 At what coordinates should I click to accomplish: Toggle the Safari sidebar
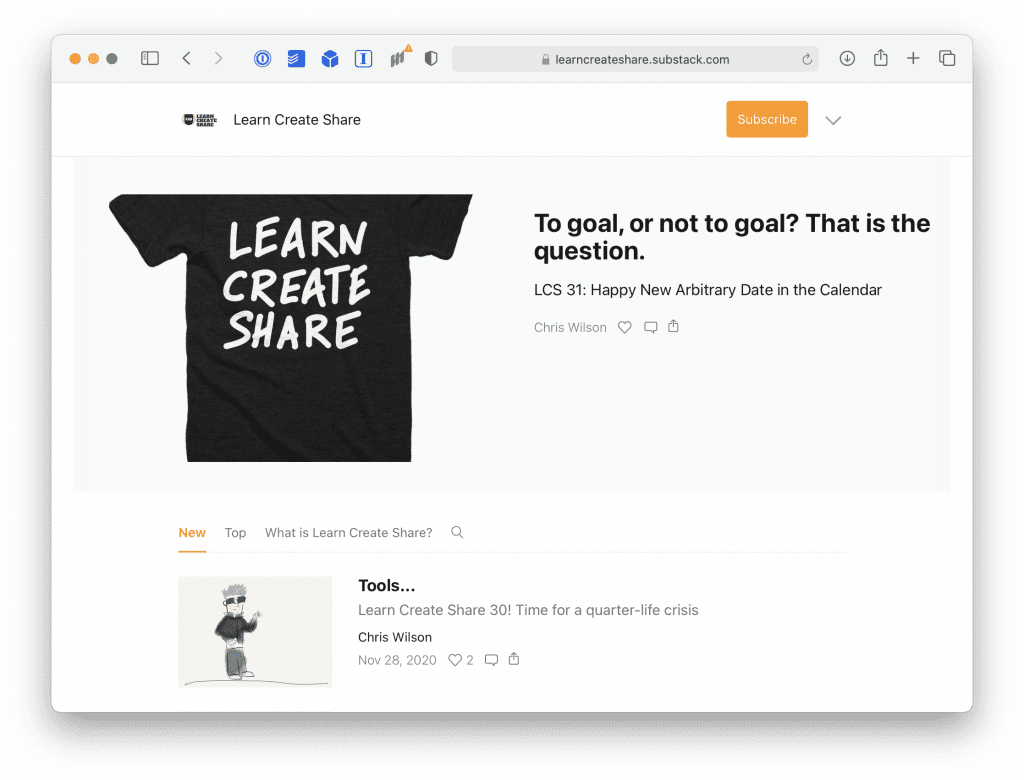(x=150, y=59)
